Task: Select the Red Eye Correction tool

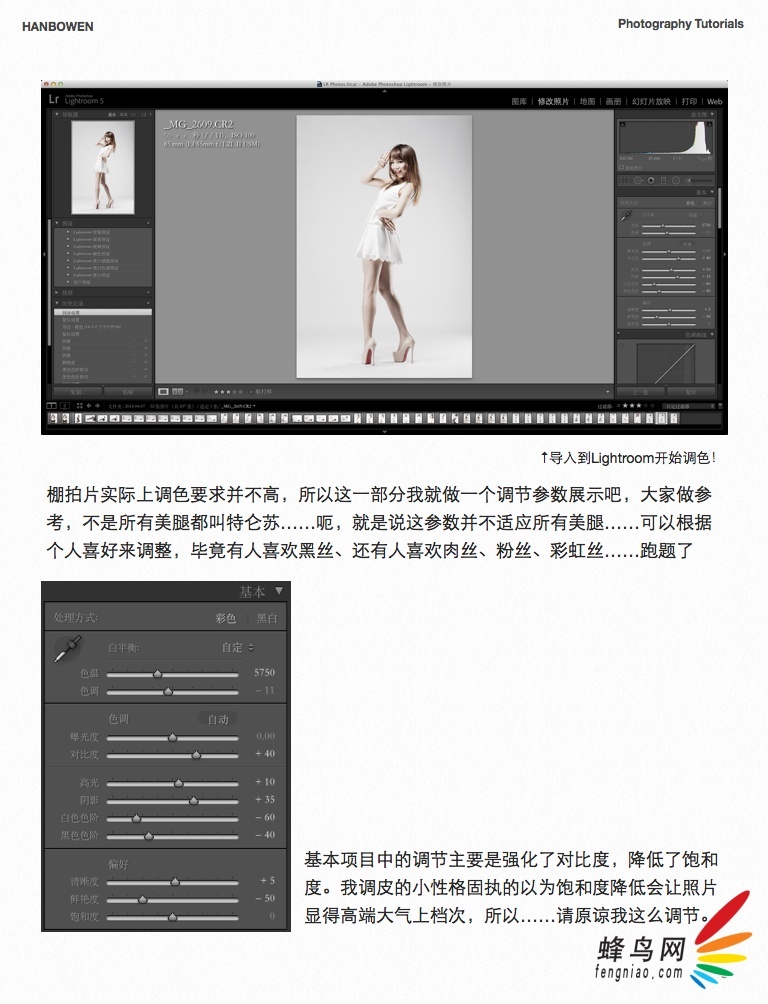Action: pos(650,180)
